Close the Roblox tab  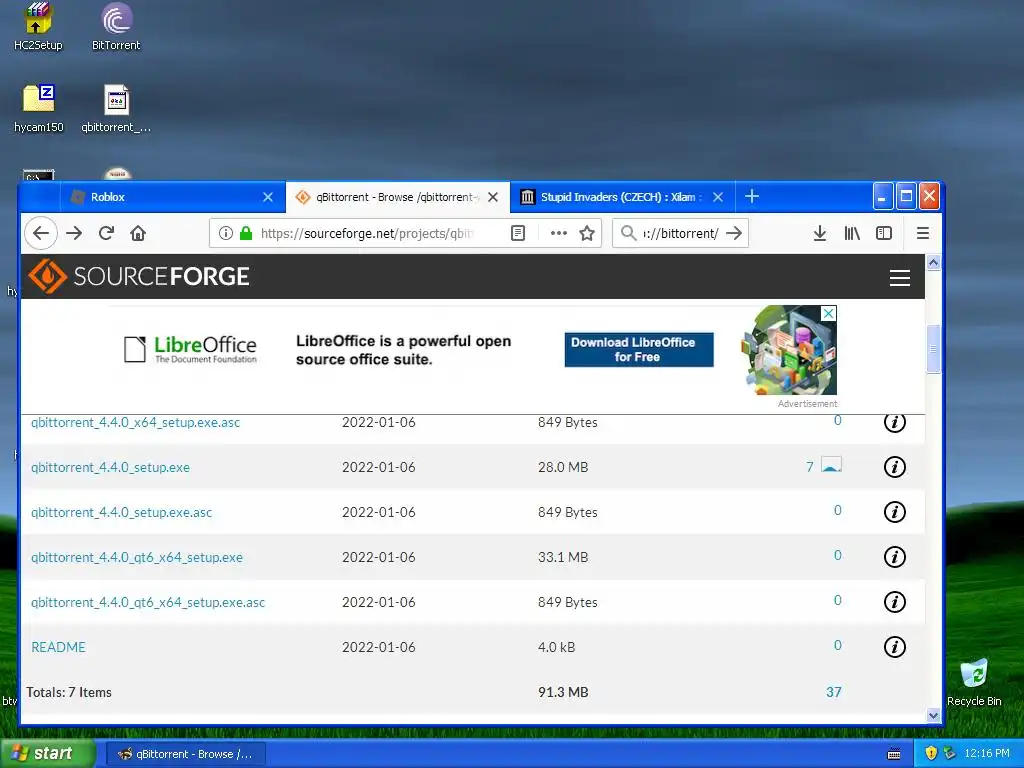(x=268, y=197)
